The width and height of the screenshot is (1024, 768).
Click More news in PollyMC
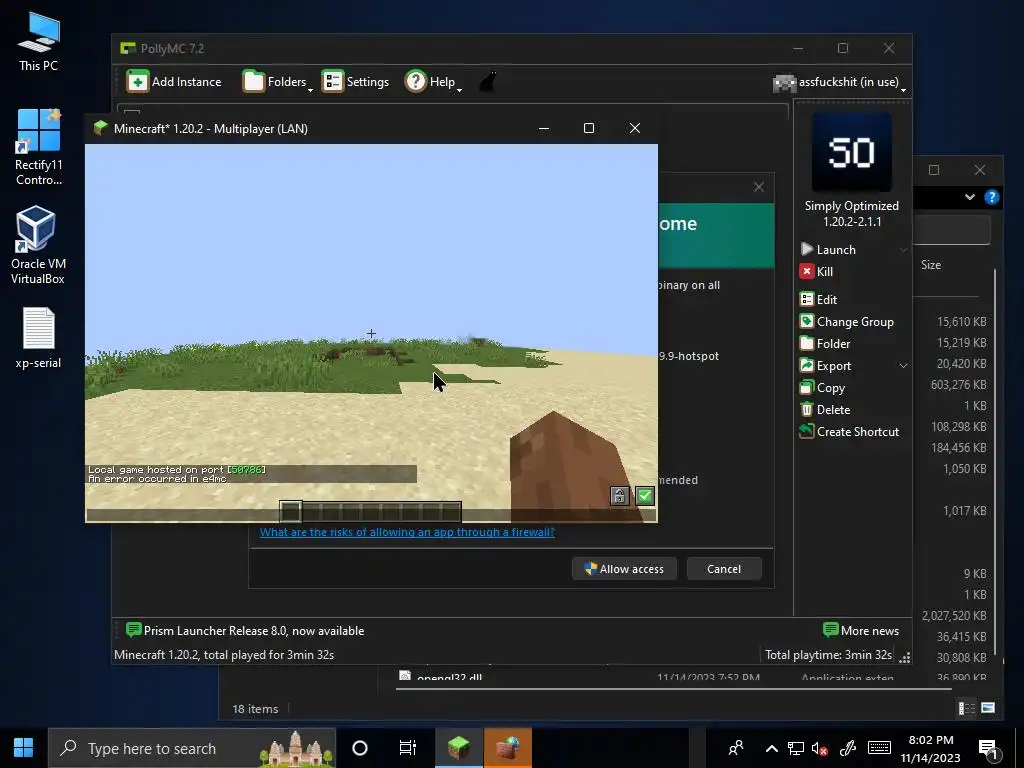click(x=861, y=631)
